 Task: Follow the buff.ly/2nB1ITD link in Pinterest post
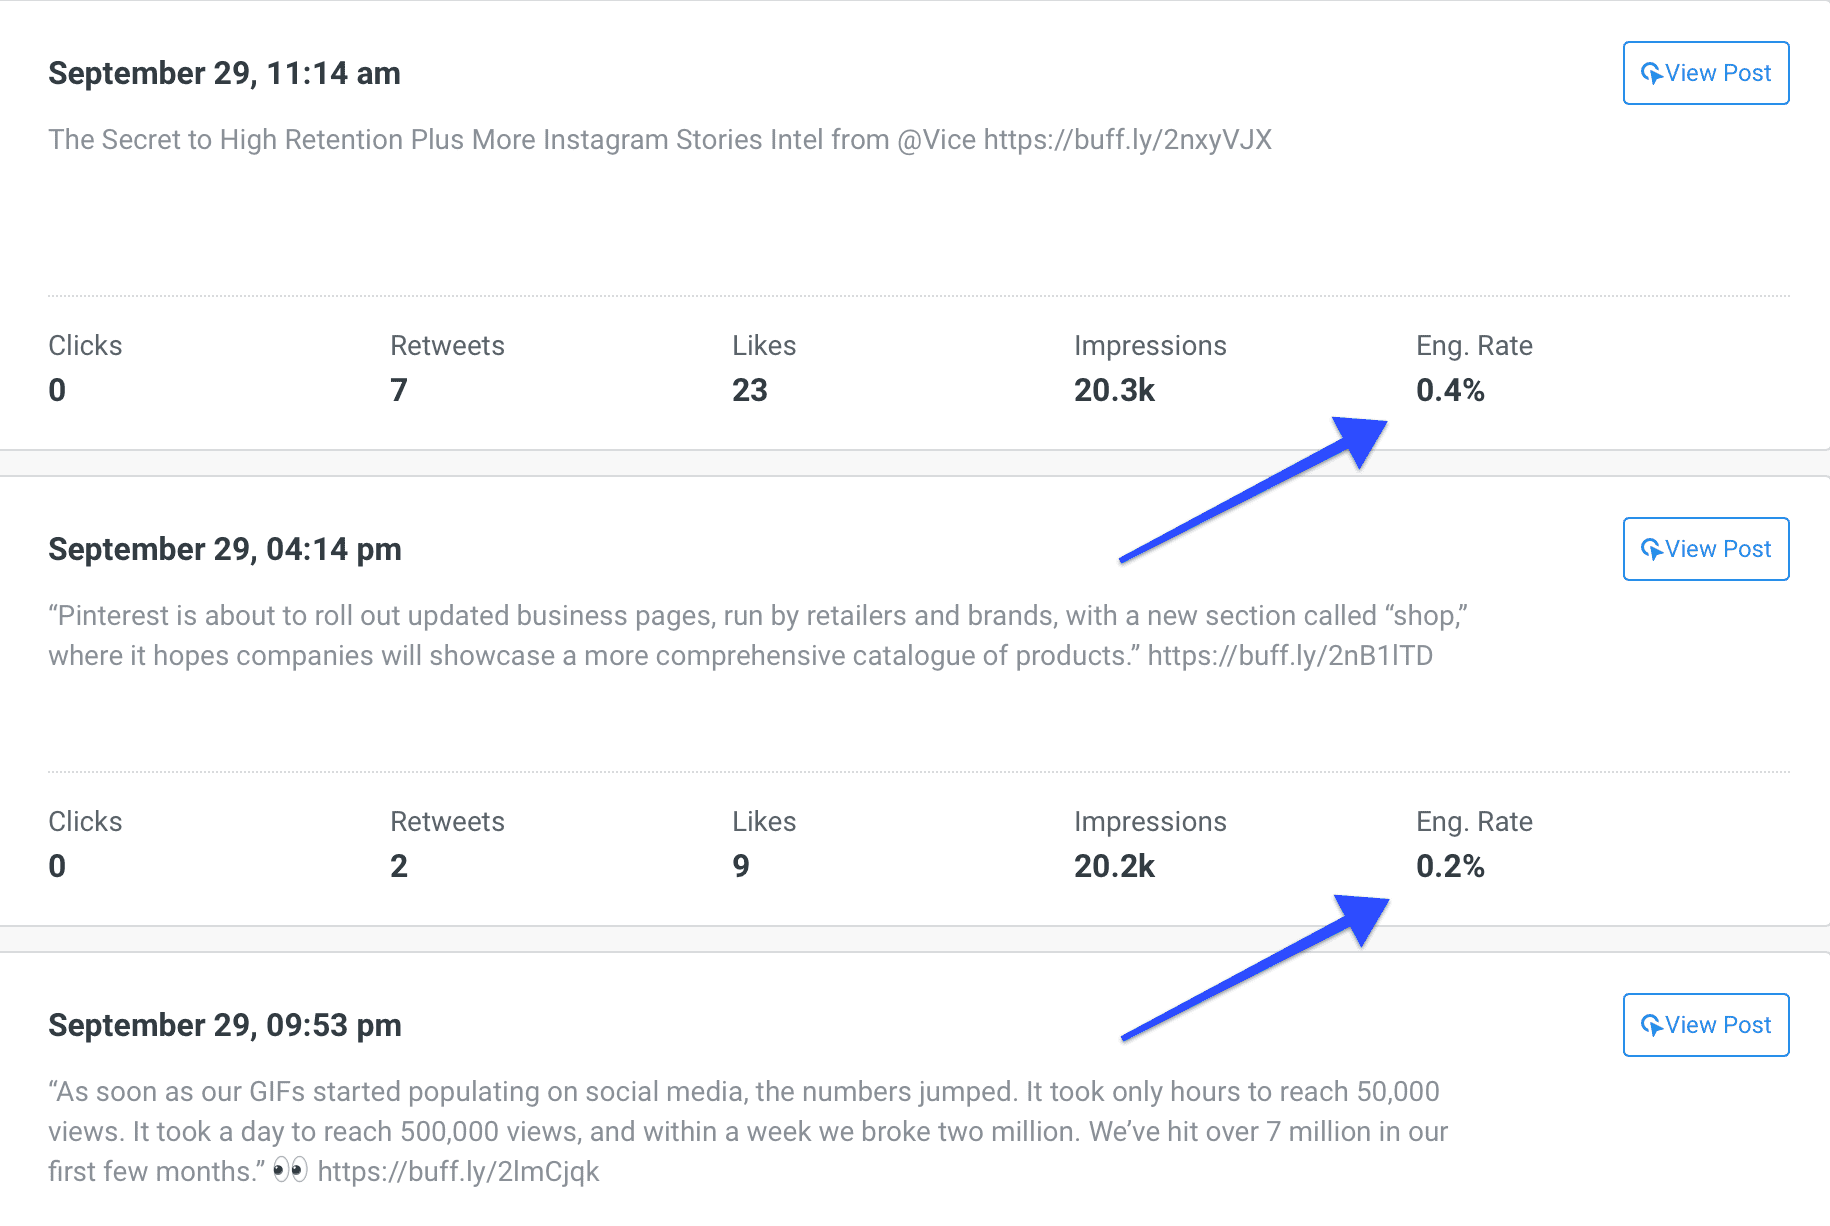pos(1290,655)
